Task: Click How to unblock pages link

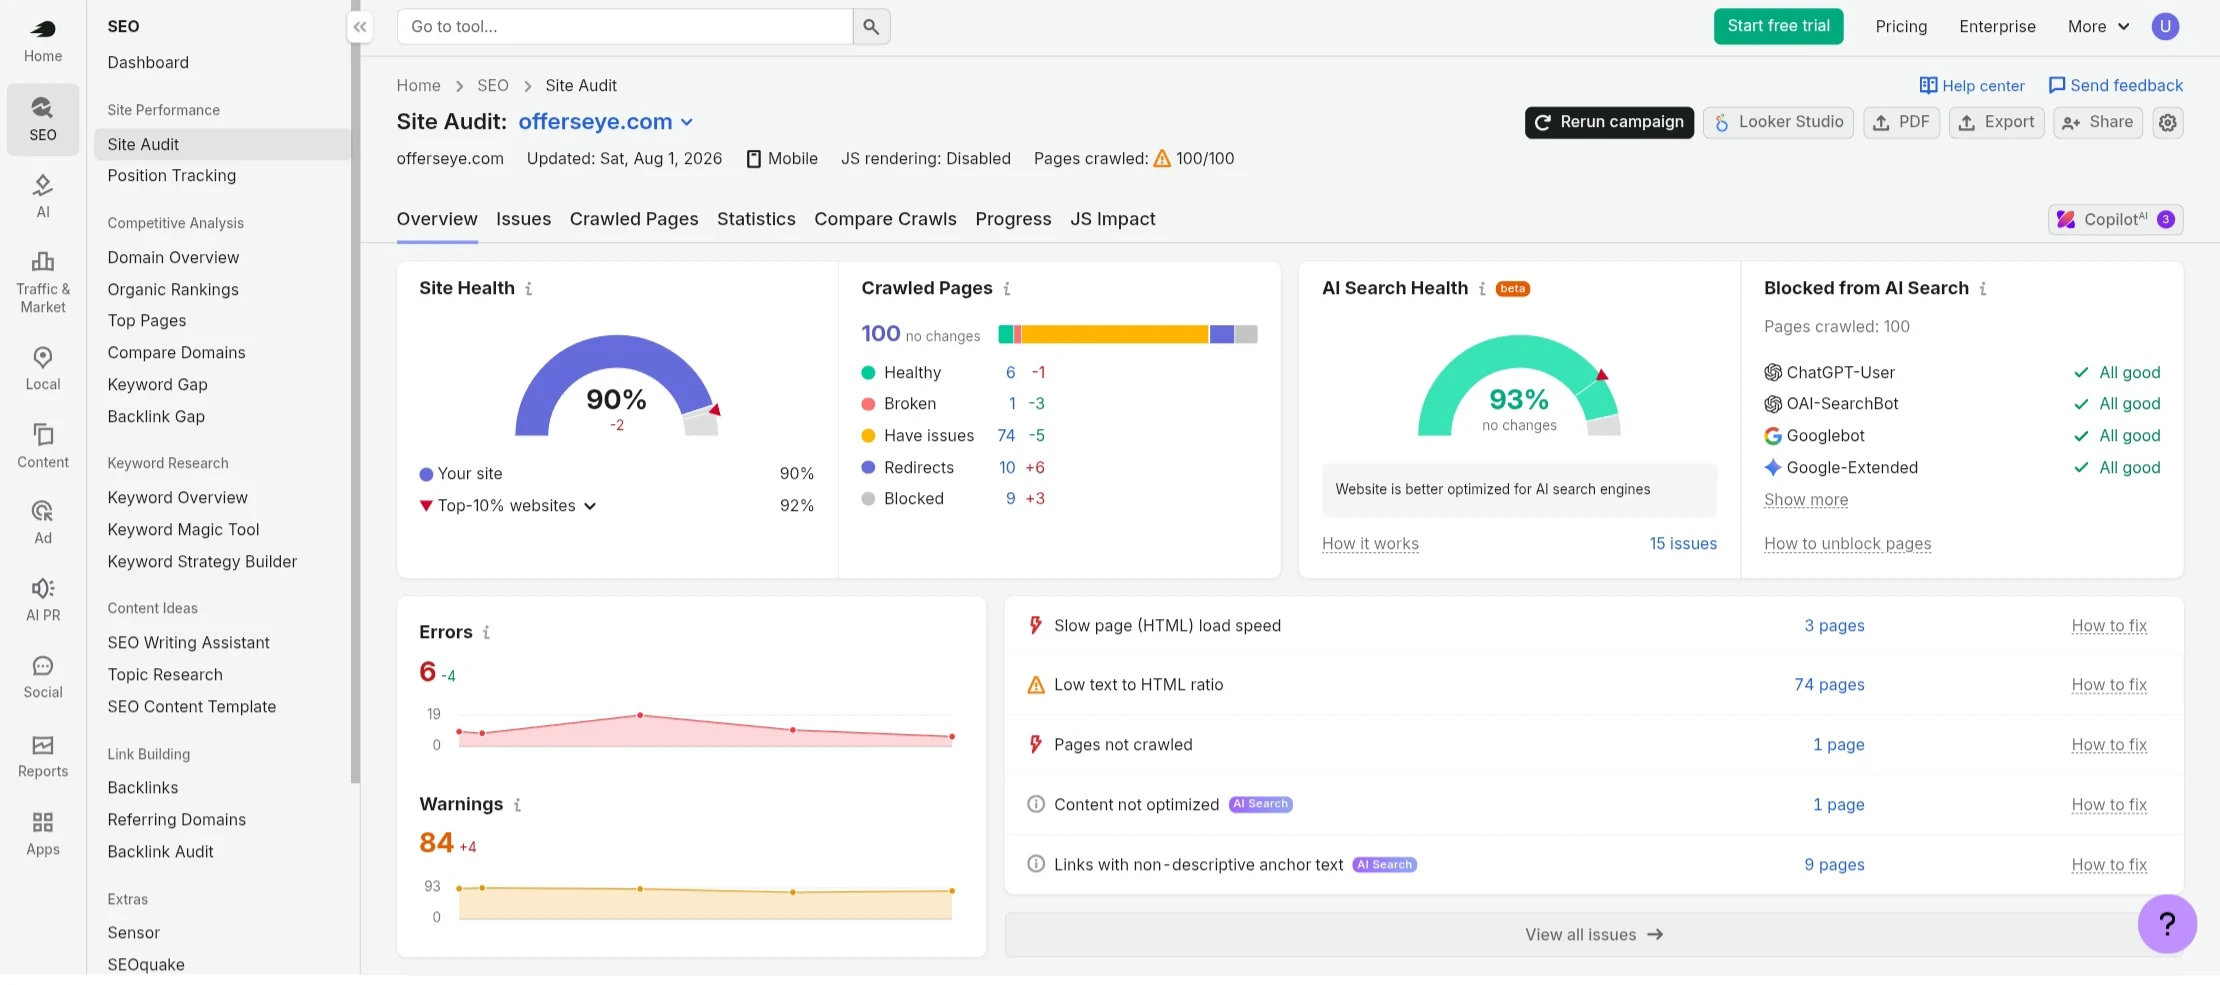Action: tap(1847, 544)
